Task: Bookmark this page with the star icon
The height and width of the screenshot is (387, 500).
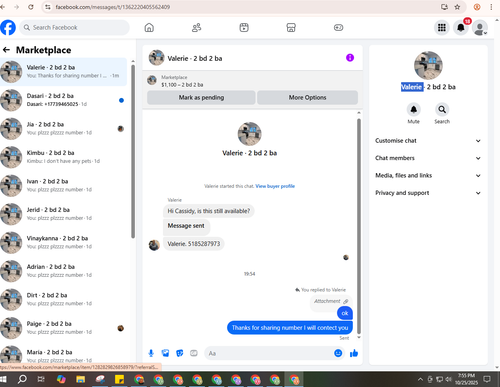Action: tap(457, 7)
